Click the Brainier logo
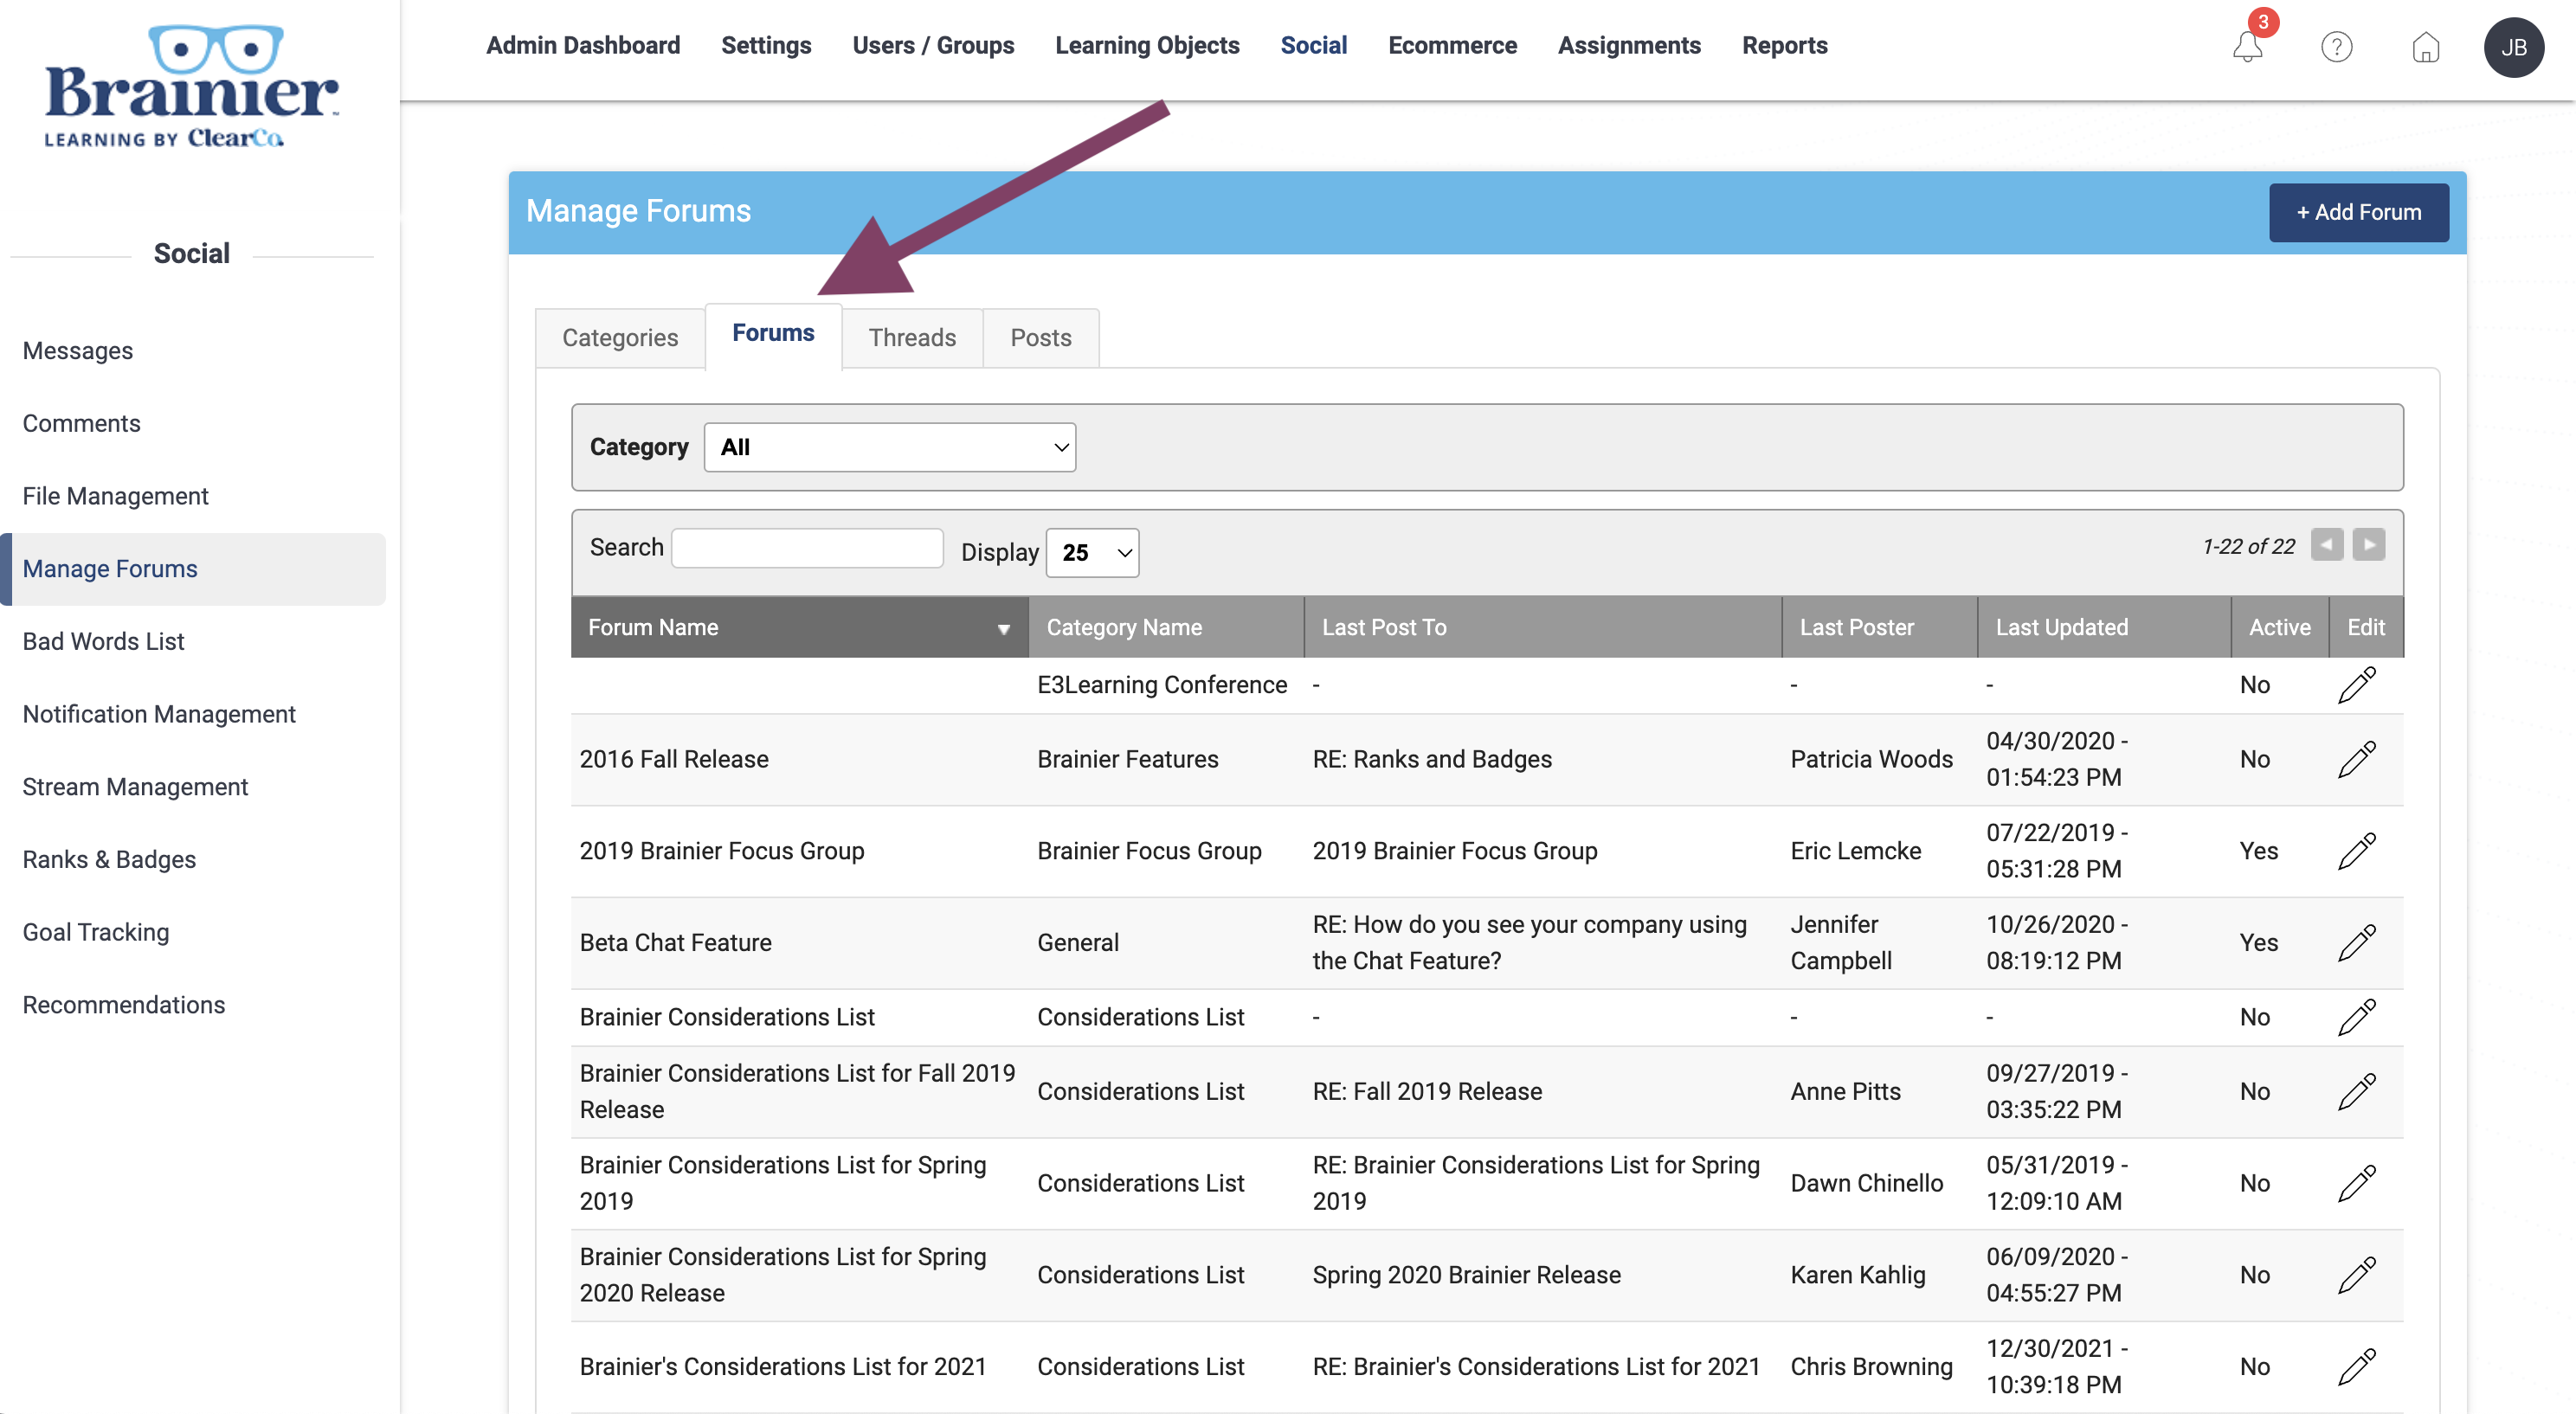This screenshot has height=1414, width=2576. (x=191, y=86)
